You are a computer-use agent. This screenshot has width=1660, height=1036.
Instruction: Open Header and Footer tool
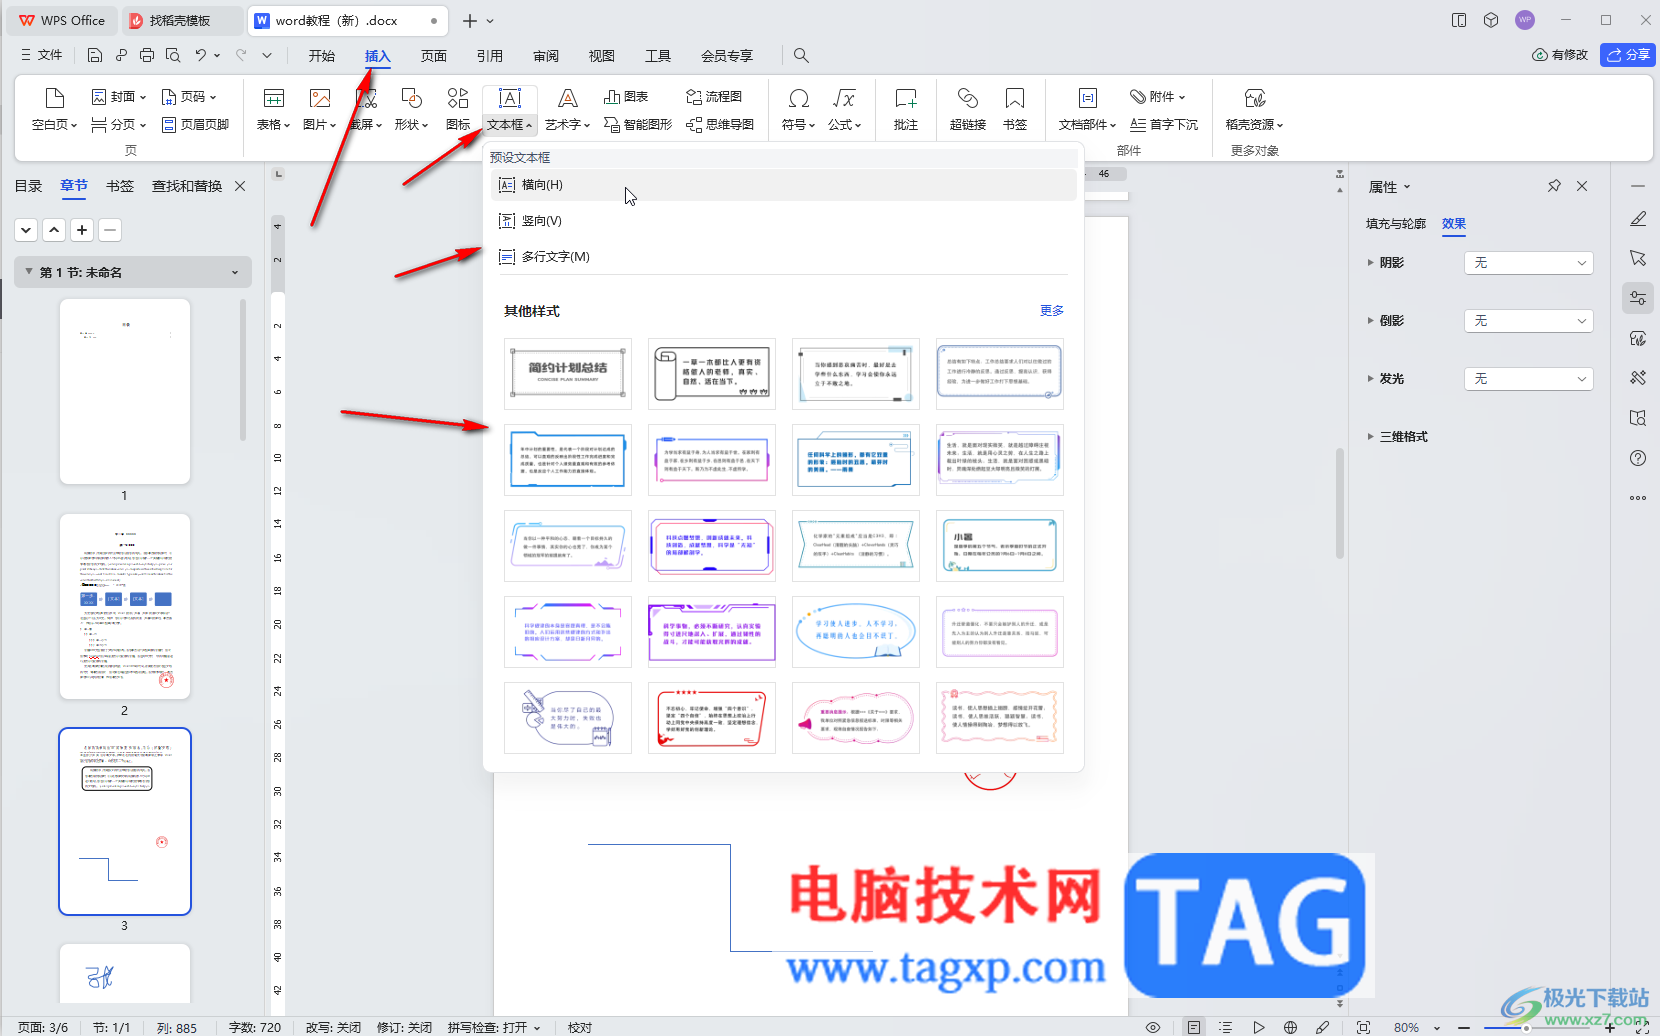pyautogui.click(x=196, y=125)
